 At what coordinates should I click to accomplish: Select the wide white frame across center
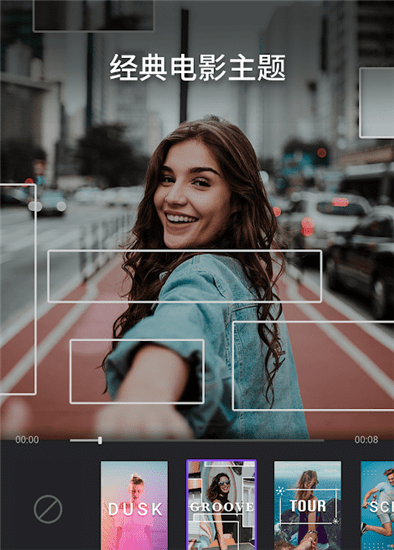185,276
